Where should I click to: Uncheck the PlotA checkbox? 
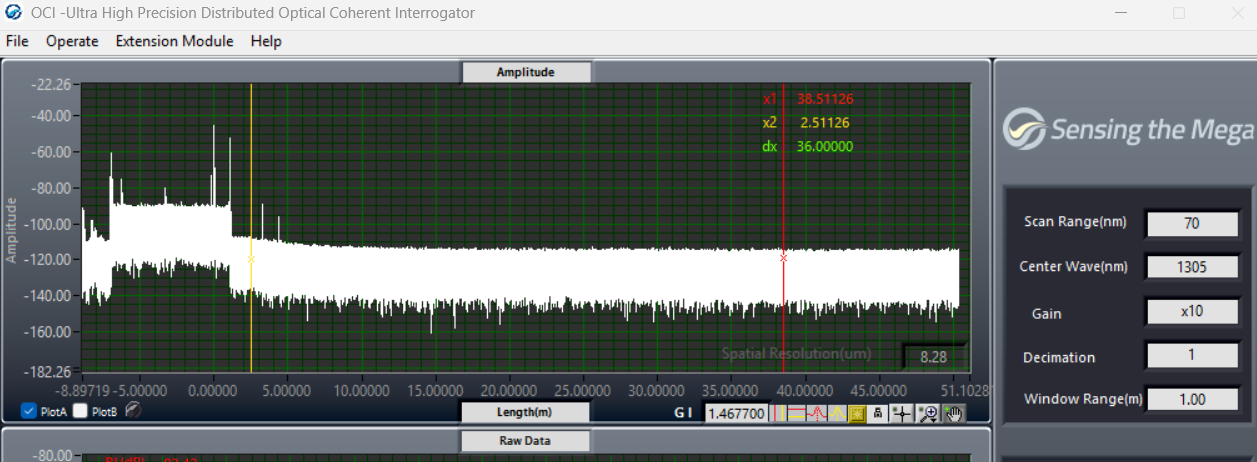(29, 411)
